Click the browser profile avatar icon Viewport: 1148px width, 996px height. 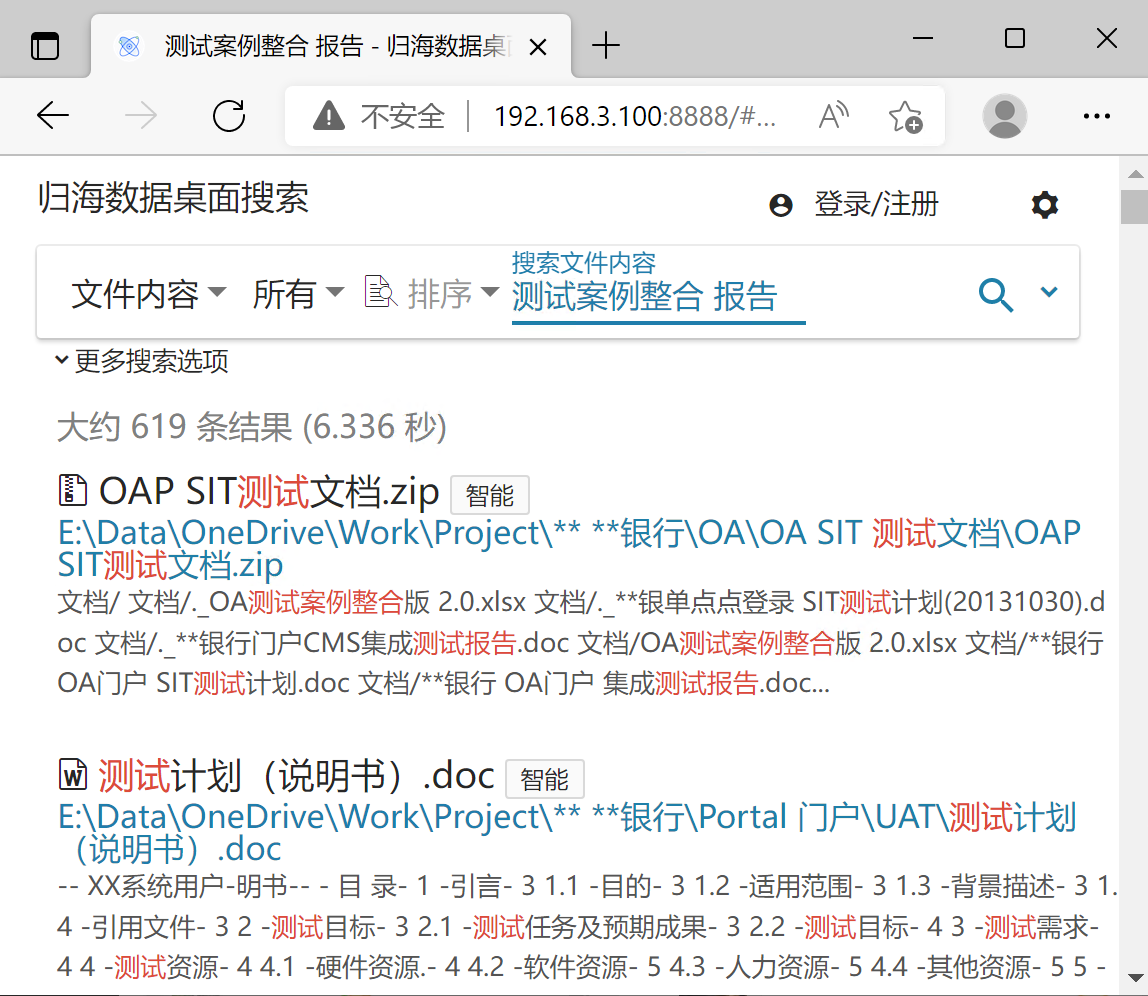coord(1004,116)
